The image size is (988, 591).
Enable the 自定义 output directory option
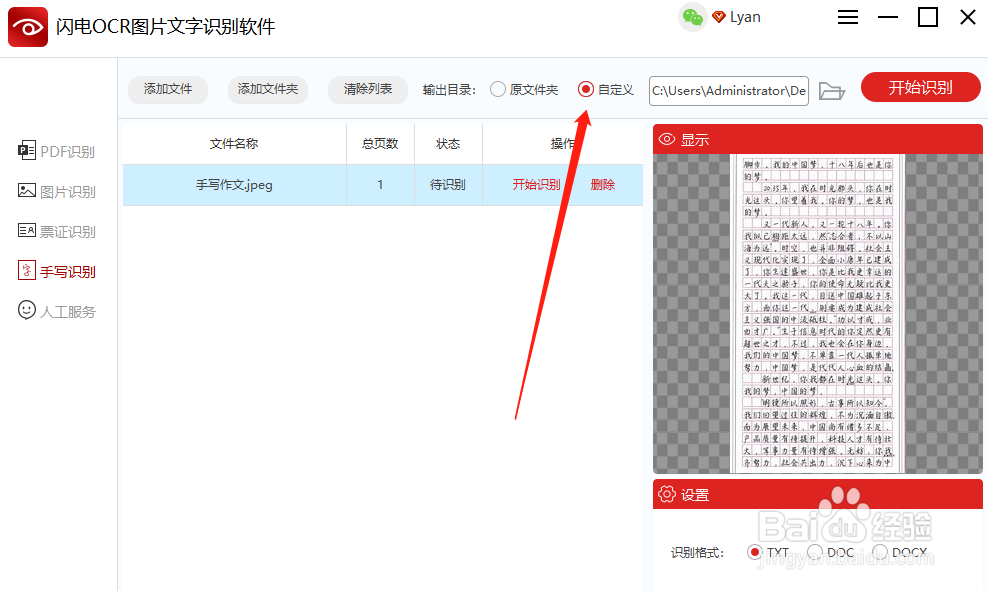(x=584, y=89)
